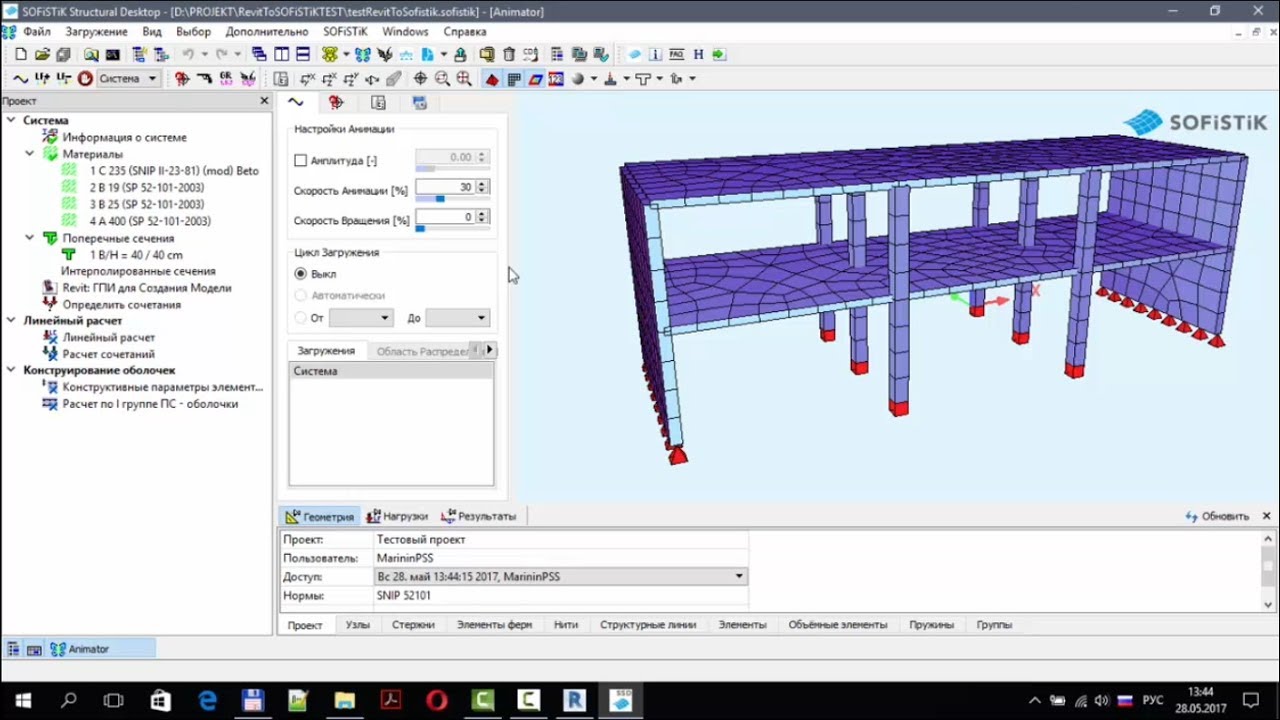This screenshot has width=1280, height=720.
Task: Select Система in the Загружения list
Action: point(391,371)
